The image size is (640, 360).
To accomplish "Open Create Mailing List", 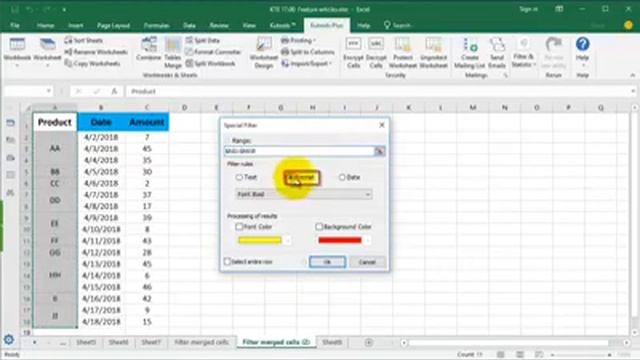I will click(x=470, y=52).
